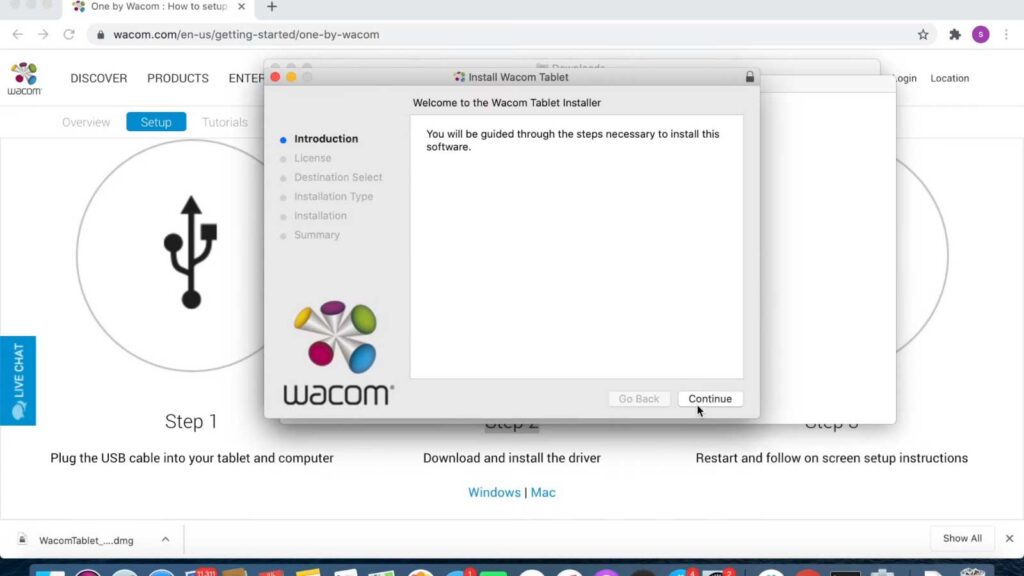Open the downloaded WacomTablet dmg file
Screen dimensions: 1024x576
coord(85,540)
